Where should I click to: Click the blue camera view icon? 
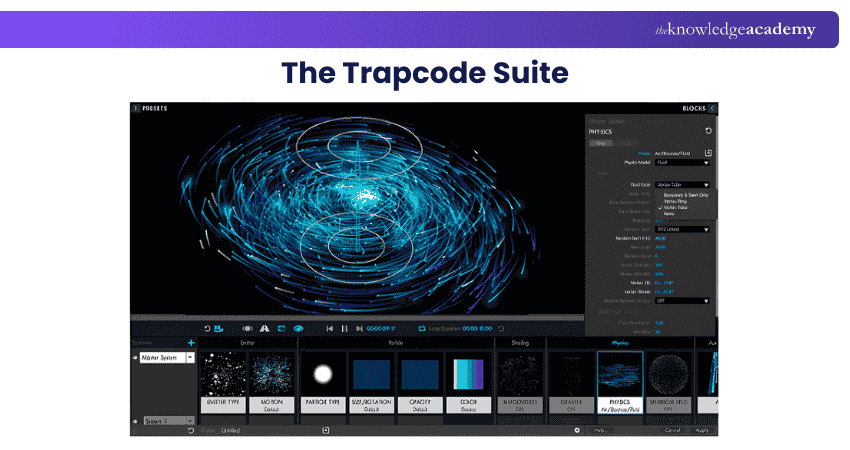pos(218,329)
